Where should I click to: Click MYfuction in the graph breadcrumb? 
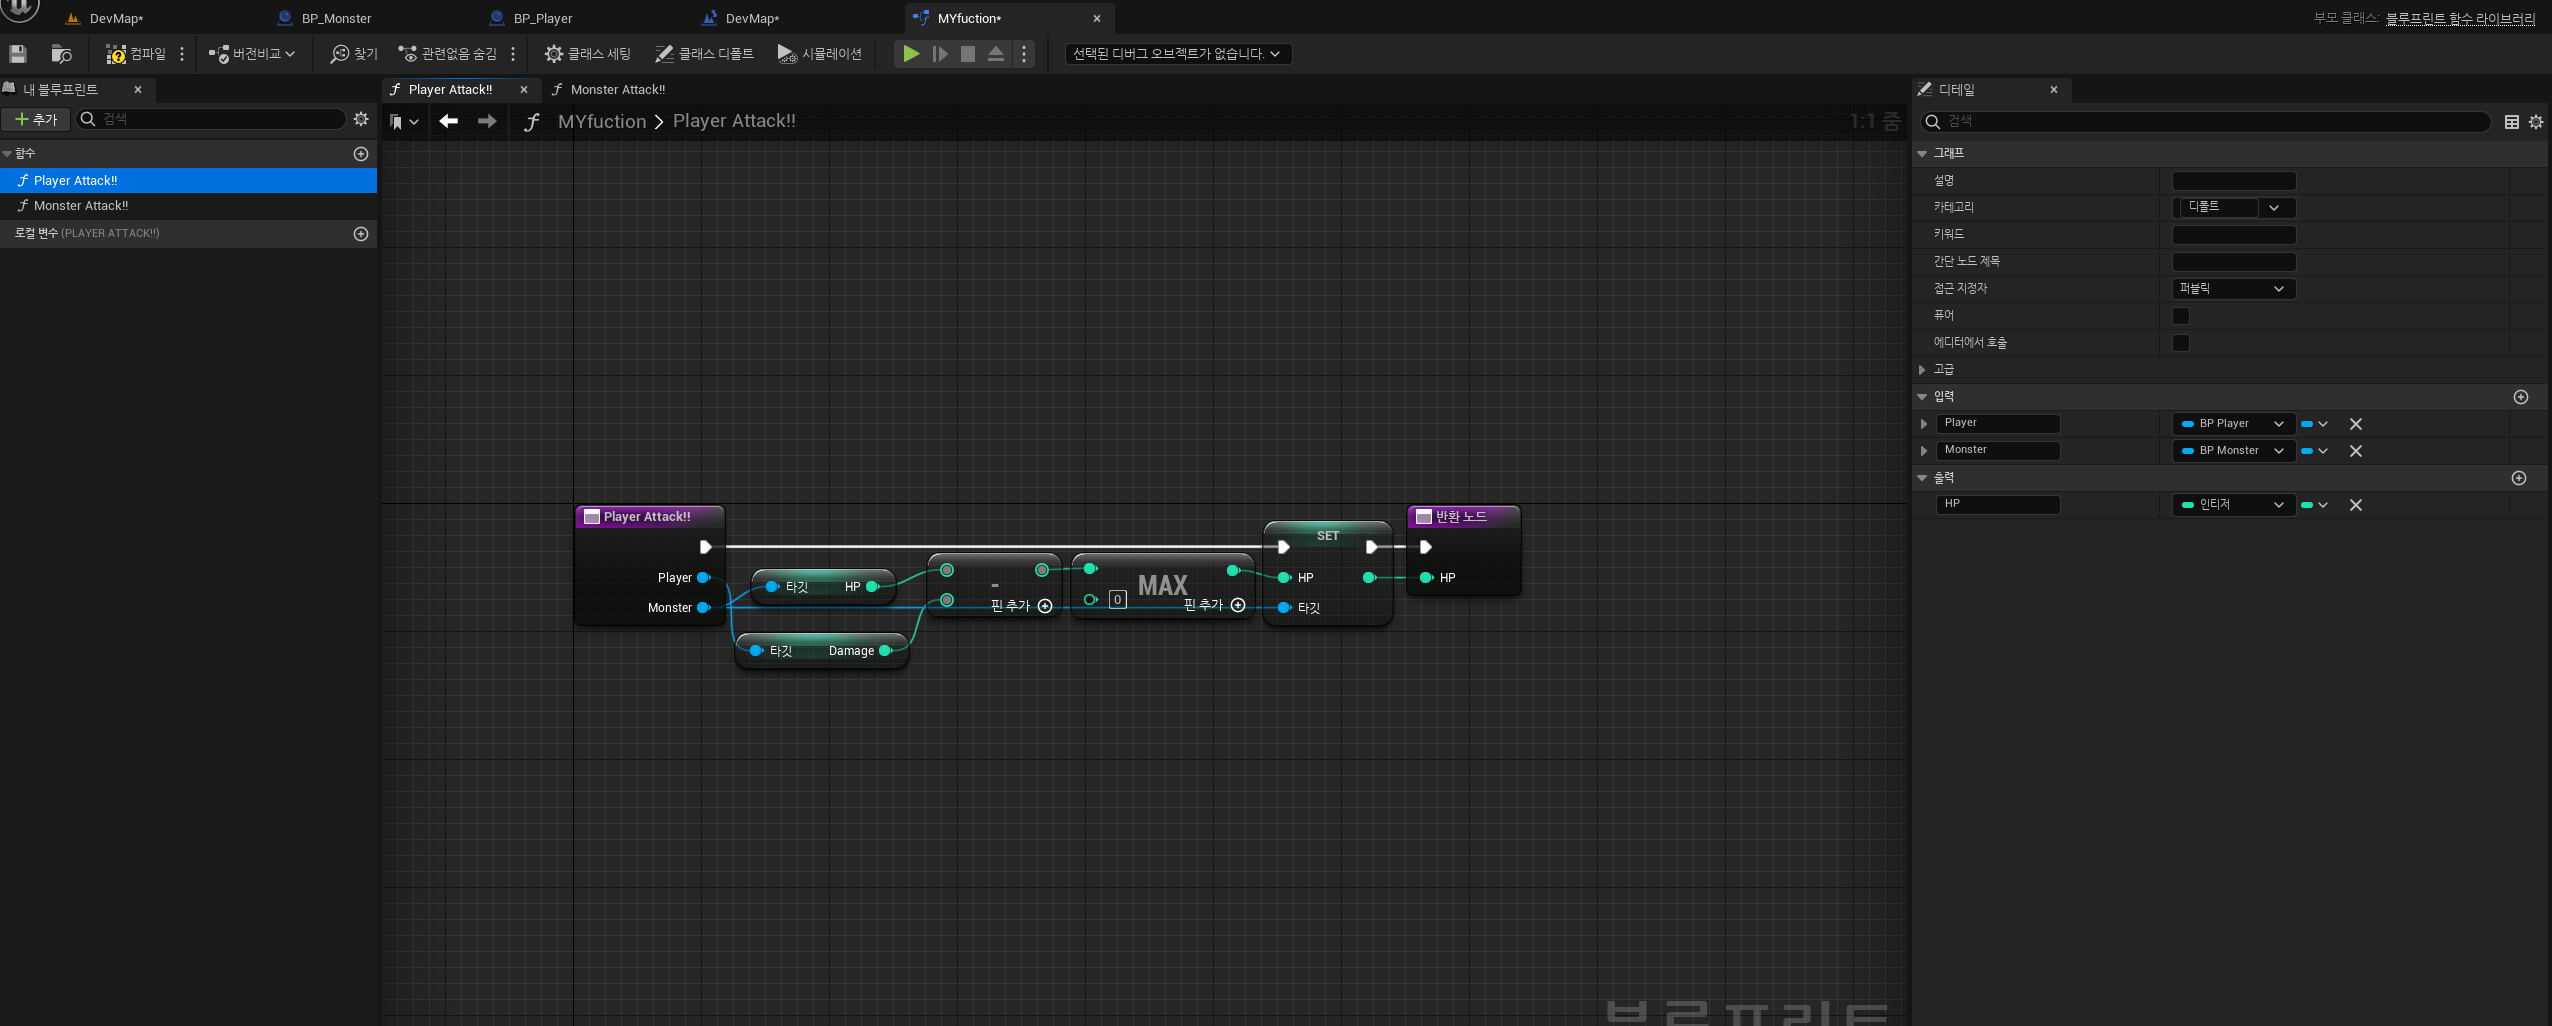pos(602,121)
